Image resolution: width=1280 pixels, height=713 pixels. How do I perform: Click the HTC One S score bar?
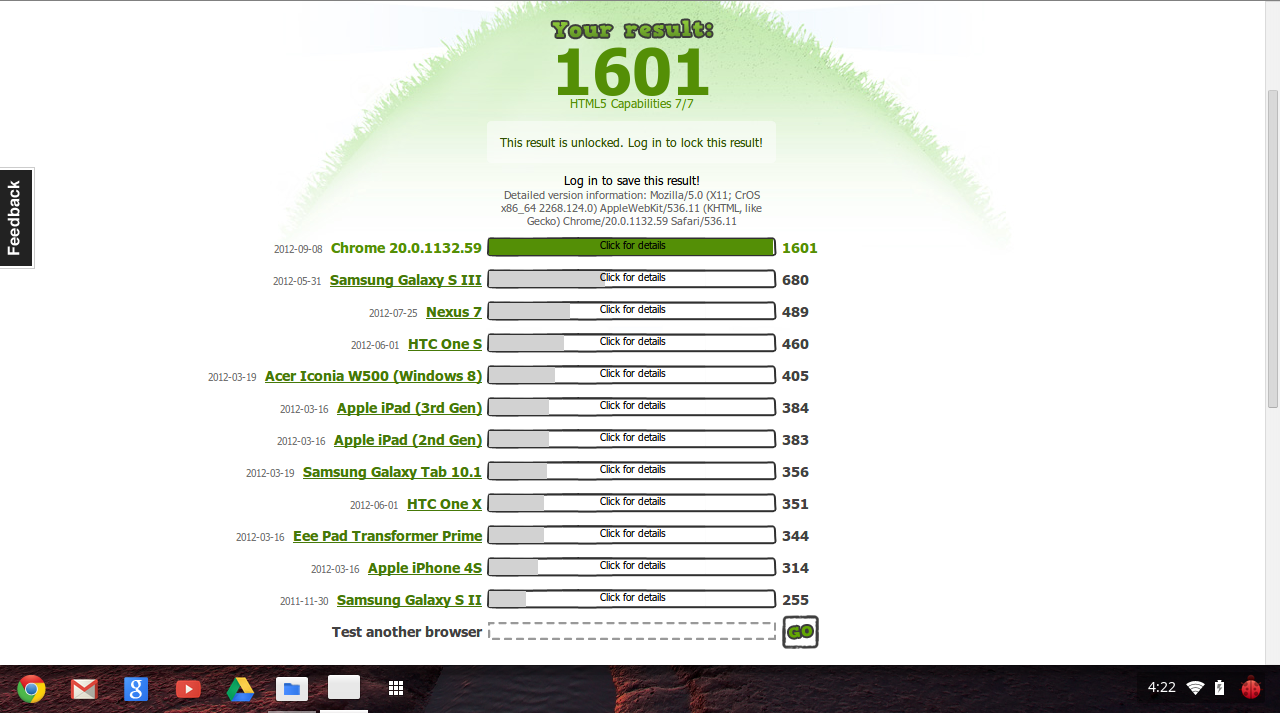coord(631,343)
